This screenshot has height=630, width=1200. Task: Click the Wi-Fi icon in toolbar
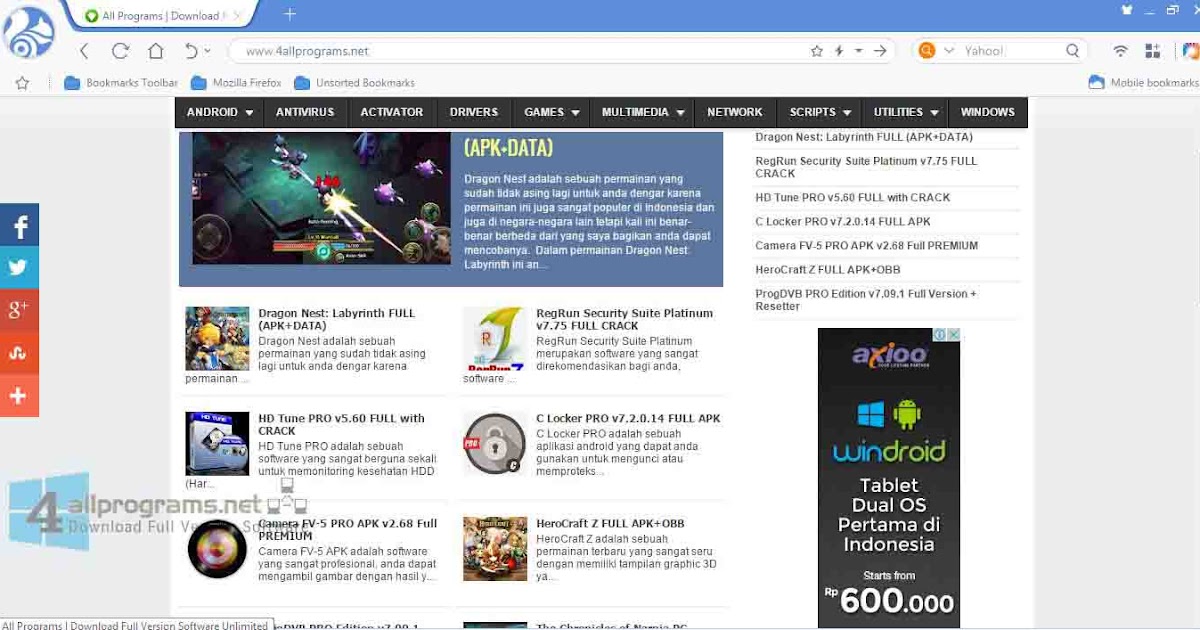1121,51
